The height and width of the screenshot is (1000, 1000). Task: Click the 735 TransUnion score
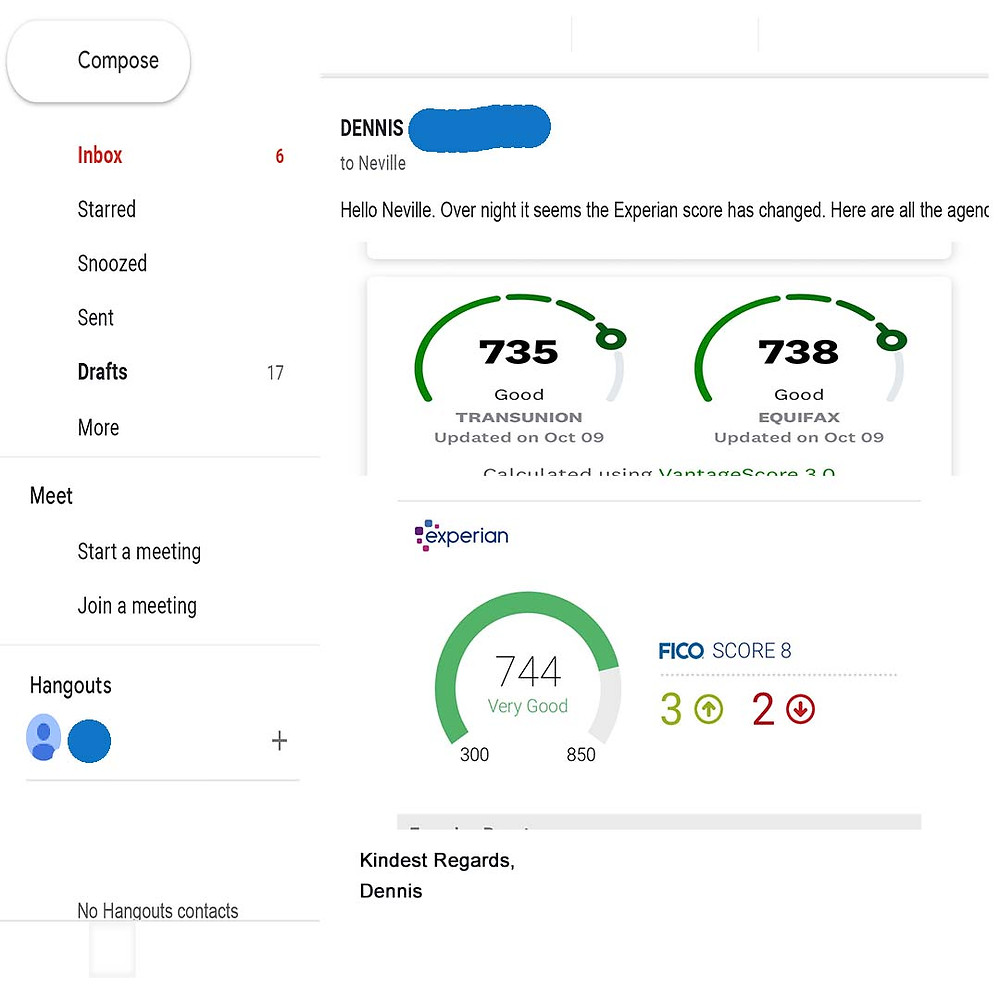tap(518, 352)
